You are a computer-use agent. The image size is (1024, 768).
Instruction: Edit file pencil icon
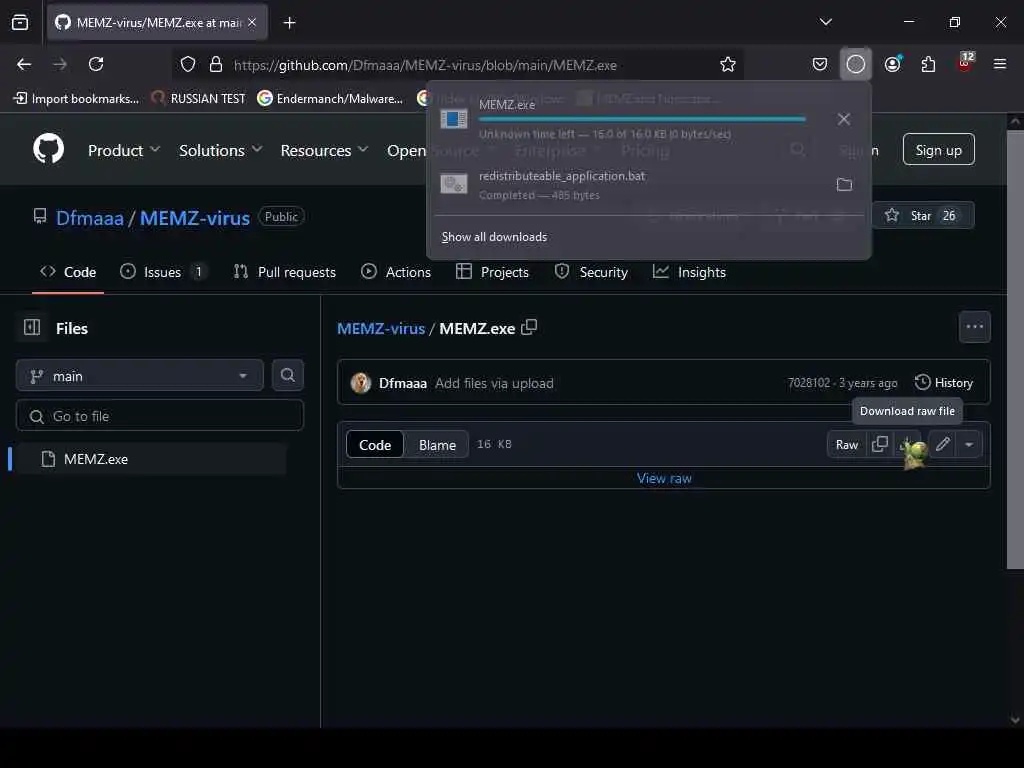pyautogui.click(x=942, y=444)
